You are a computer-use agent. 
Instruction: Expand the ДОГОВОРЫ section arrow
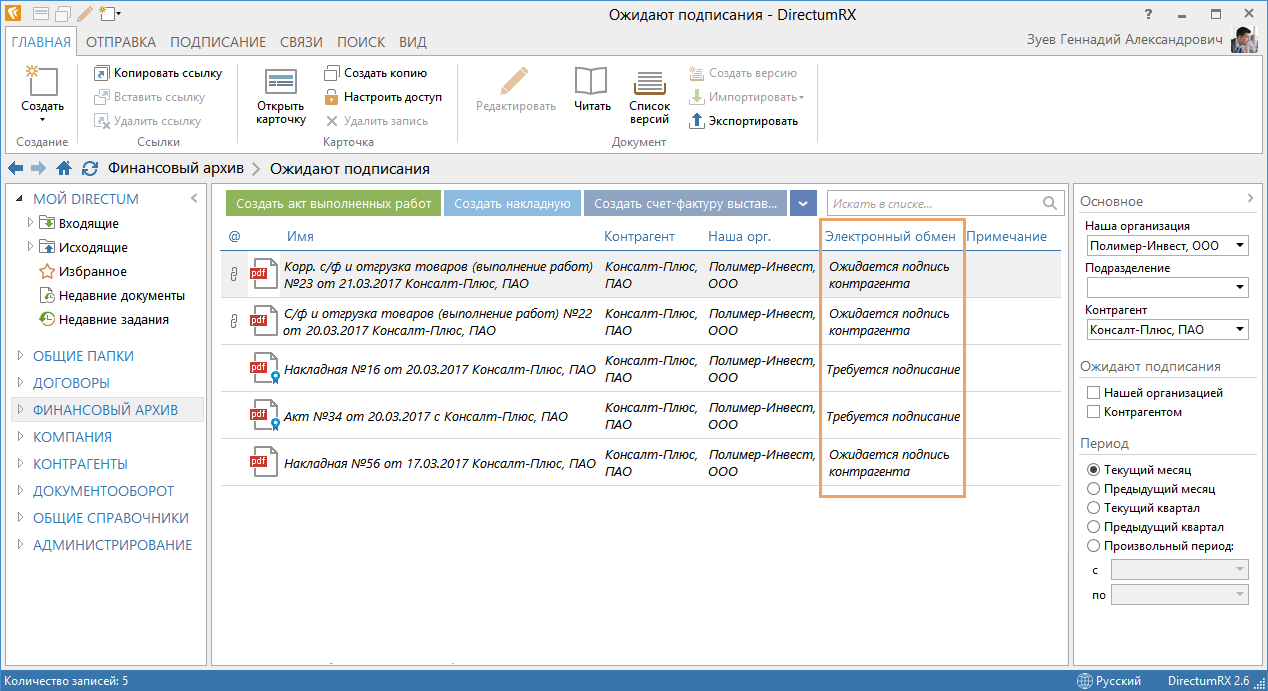tap(22, 383)
